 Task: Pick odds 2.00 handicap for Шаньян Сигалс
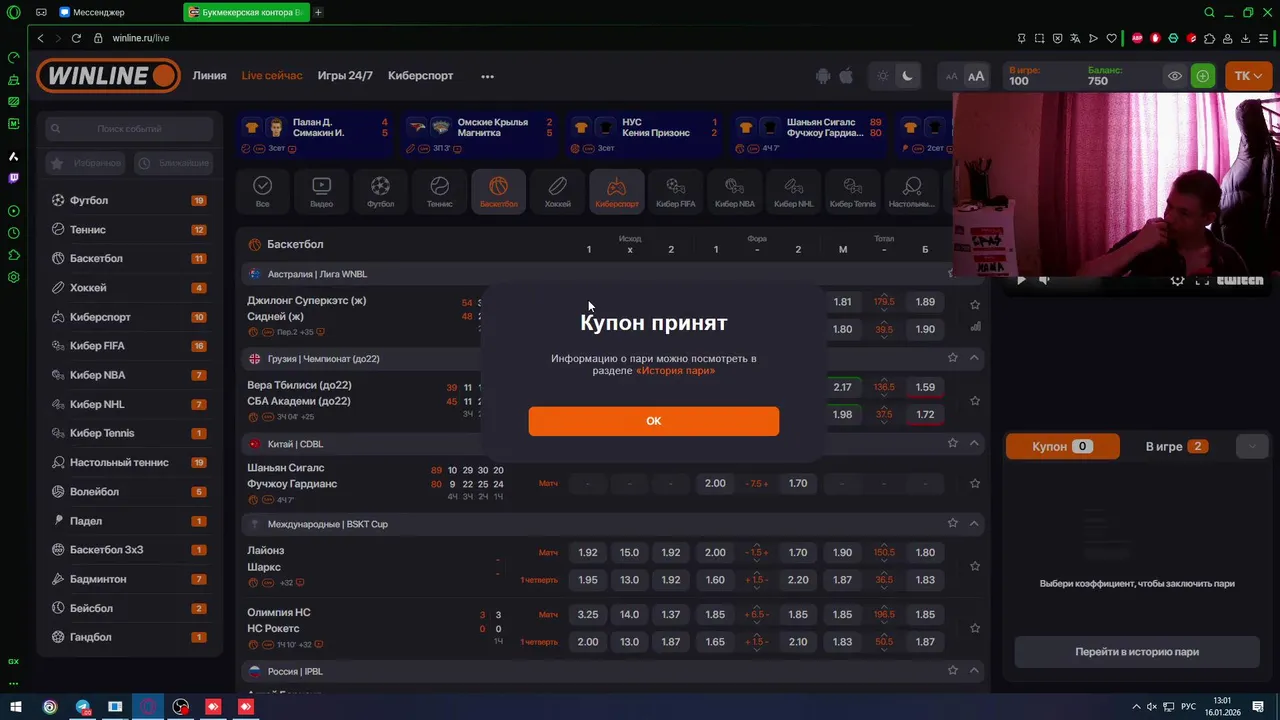[715, 484]
